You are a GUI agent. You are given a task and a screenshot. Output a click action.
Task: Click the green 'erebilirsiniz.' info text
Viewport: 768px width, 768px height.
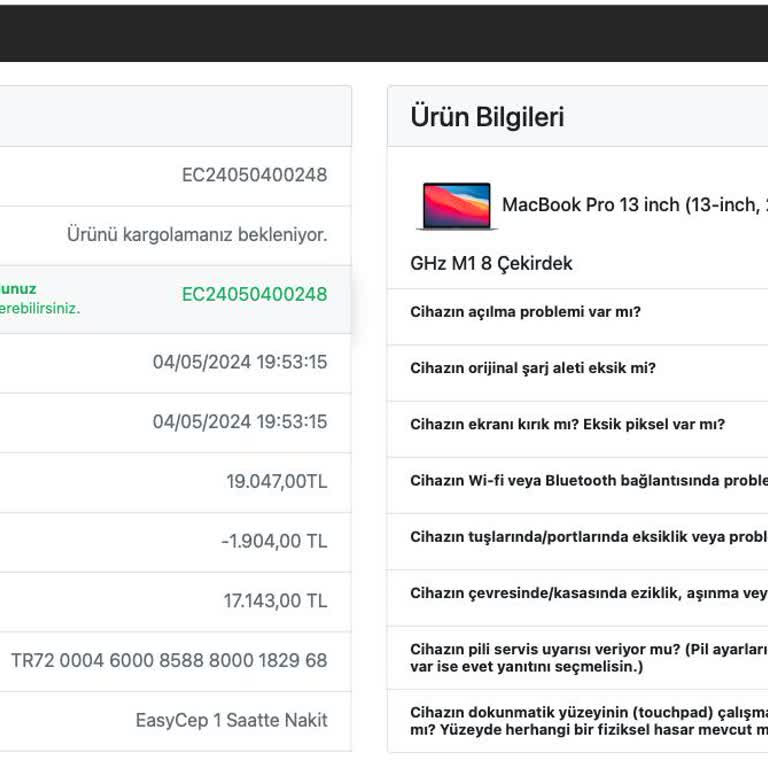pos(40,309)
